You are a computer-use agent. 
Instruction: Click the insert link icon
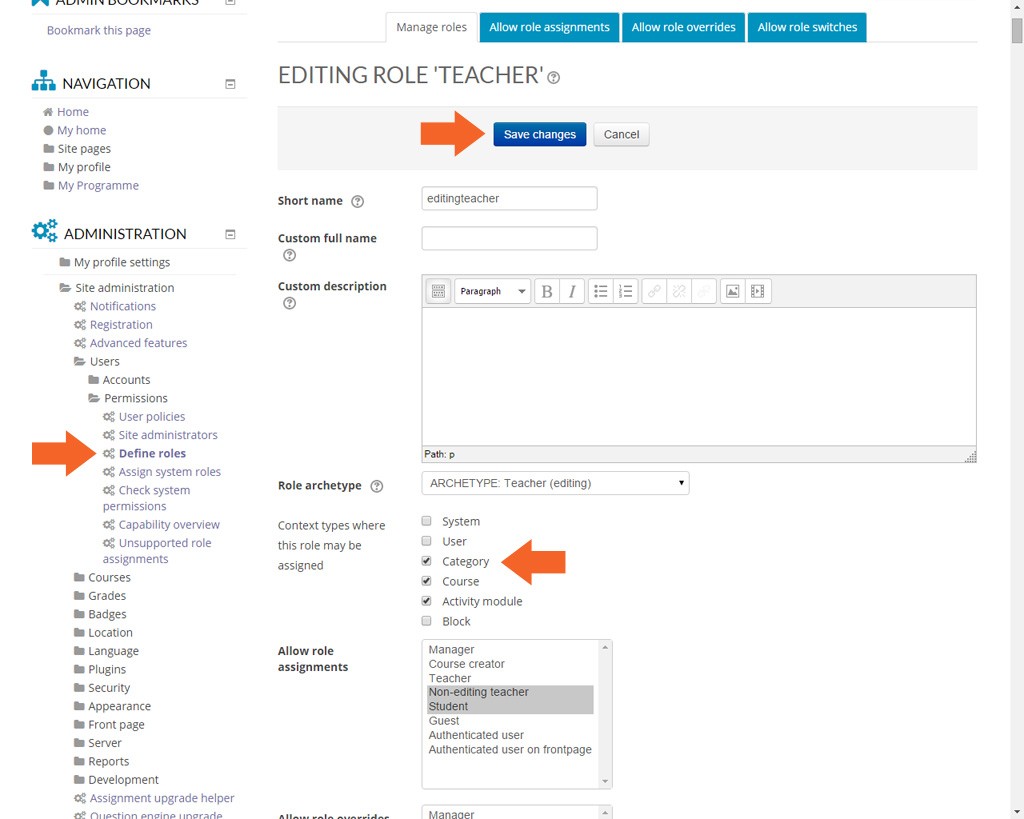click(x=654, y=291)
